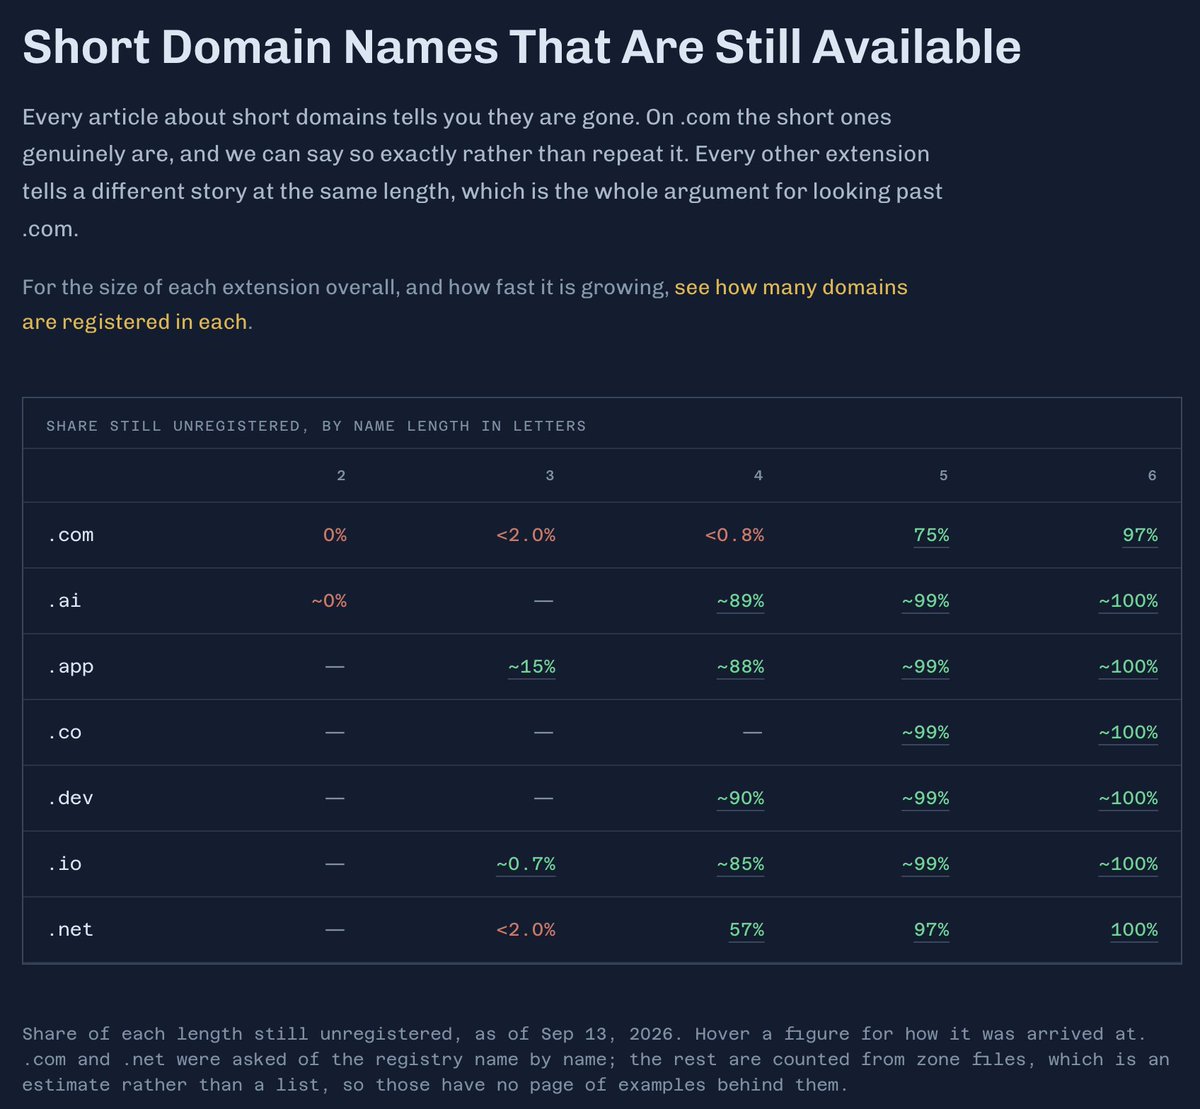Click the .co 6-letter ~100% figure
This screenshot has width=1200, height=1109.
click(1128, 733)
